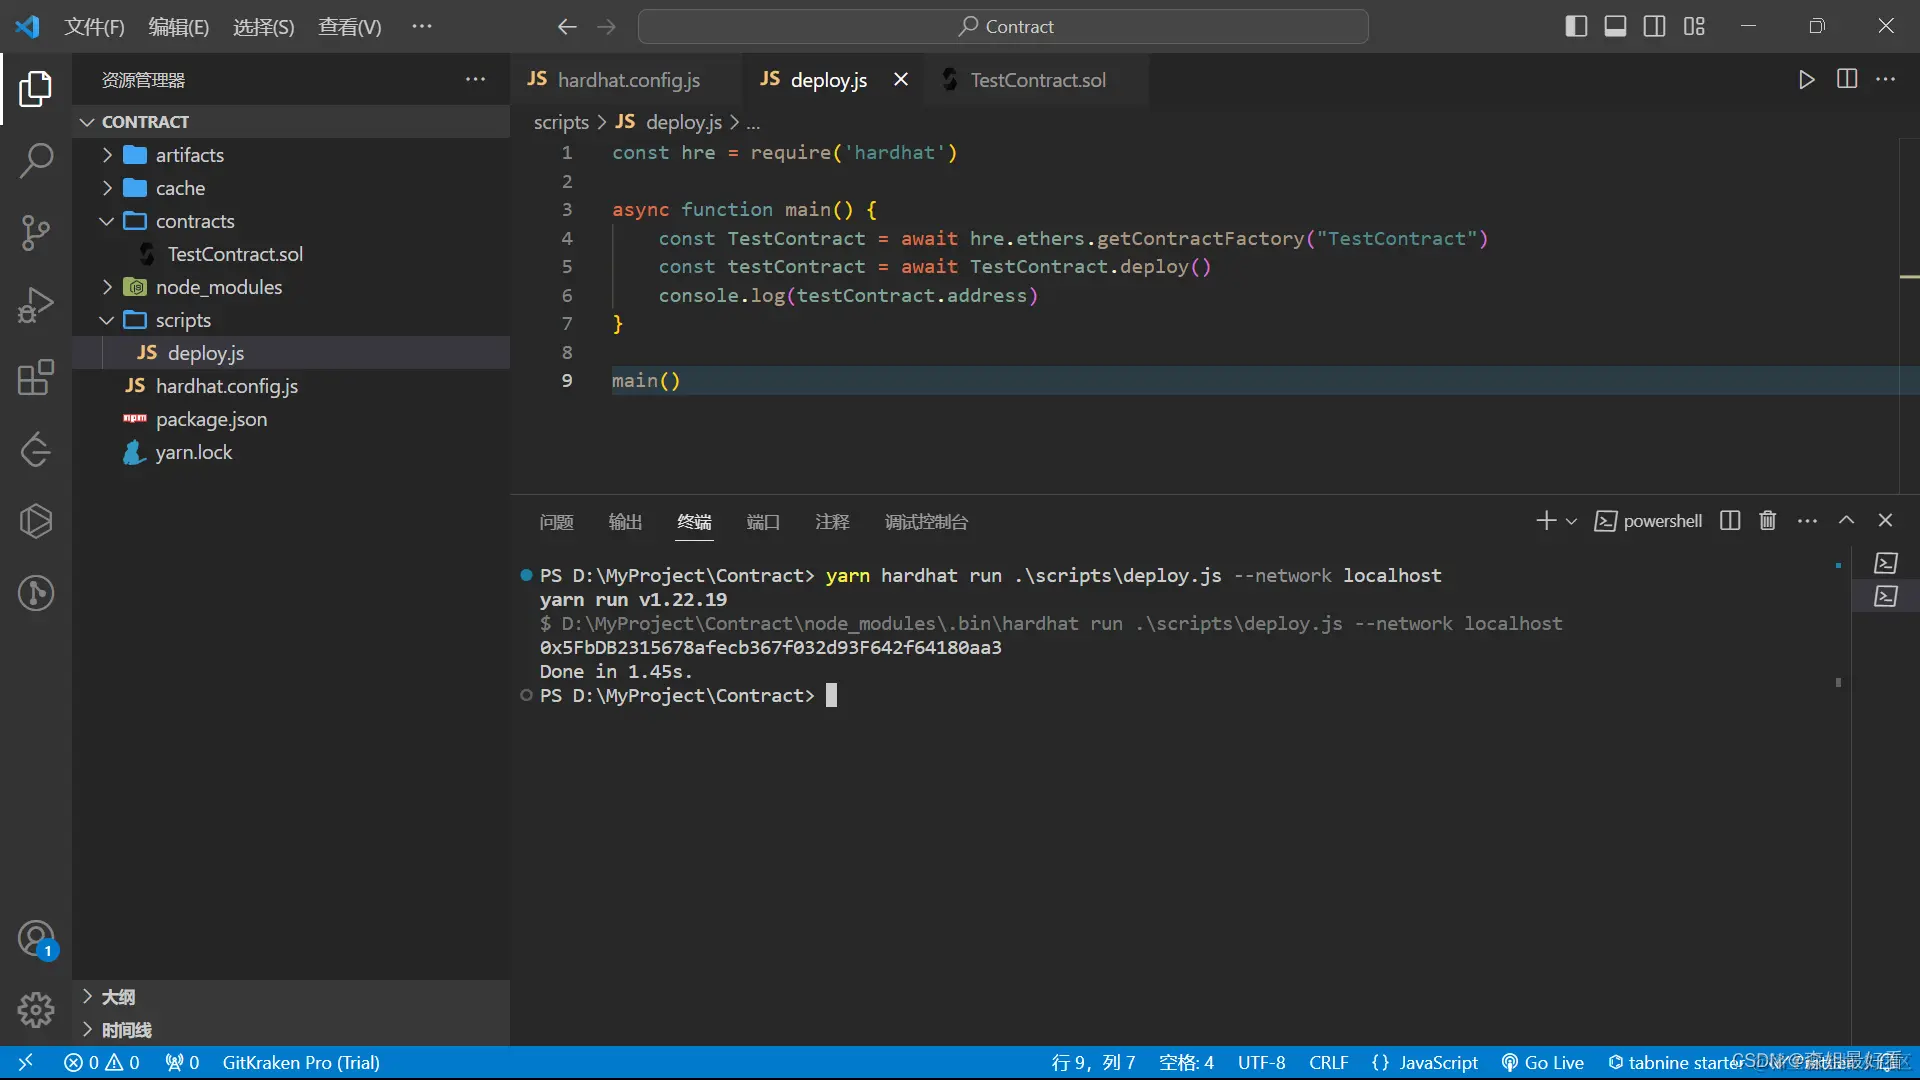Image resolution: width=1920 pixels, height=1080 pixels.
Task: Open the 输出 panel tab
Action: (625, 522)
